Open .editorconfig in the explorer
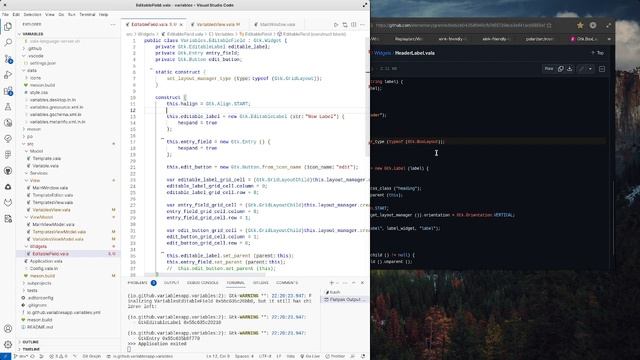 click(40, 298)
